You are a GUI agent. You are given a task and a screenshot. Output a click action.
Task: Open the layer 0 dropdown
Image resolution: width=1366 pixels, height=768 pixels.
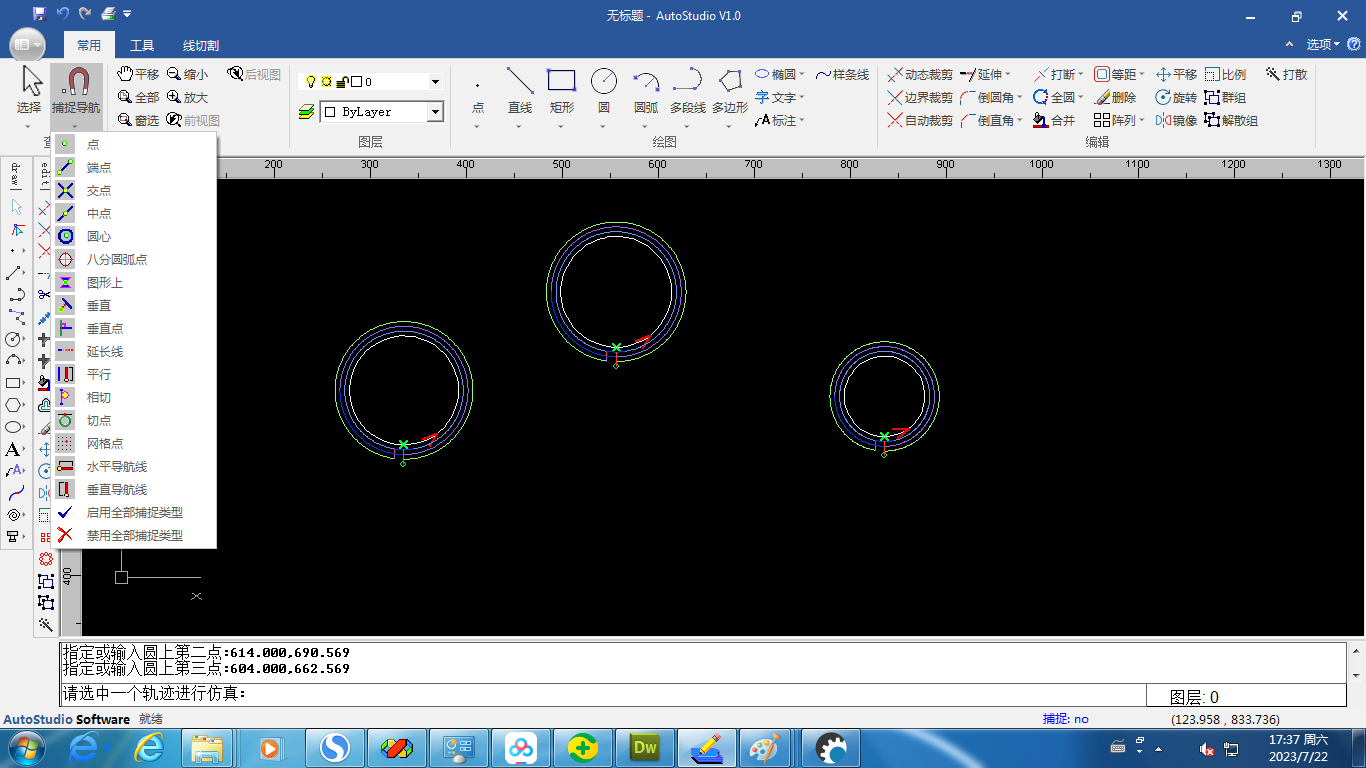point(435,82)
